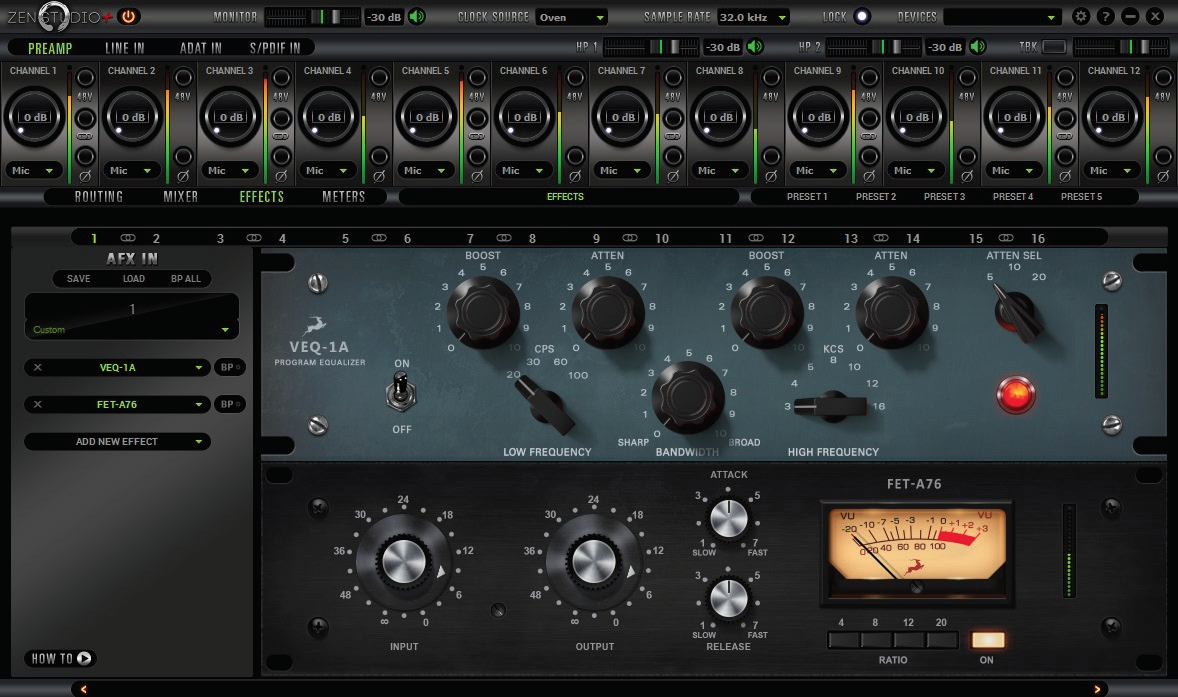Switch to the ADAT In tab
This screenshot has height=697, width=1178.
click(x=201, y=48)
